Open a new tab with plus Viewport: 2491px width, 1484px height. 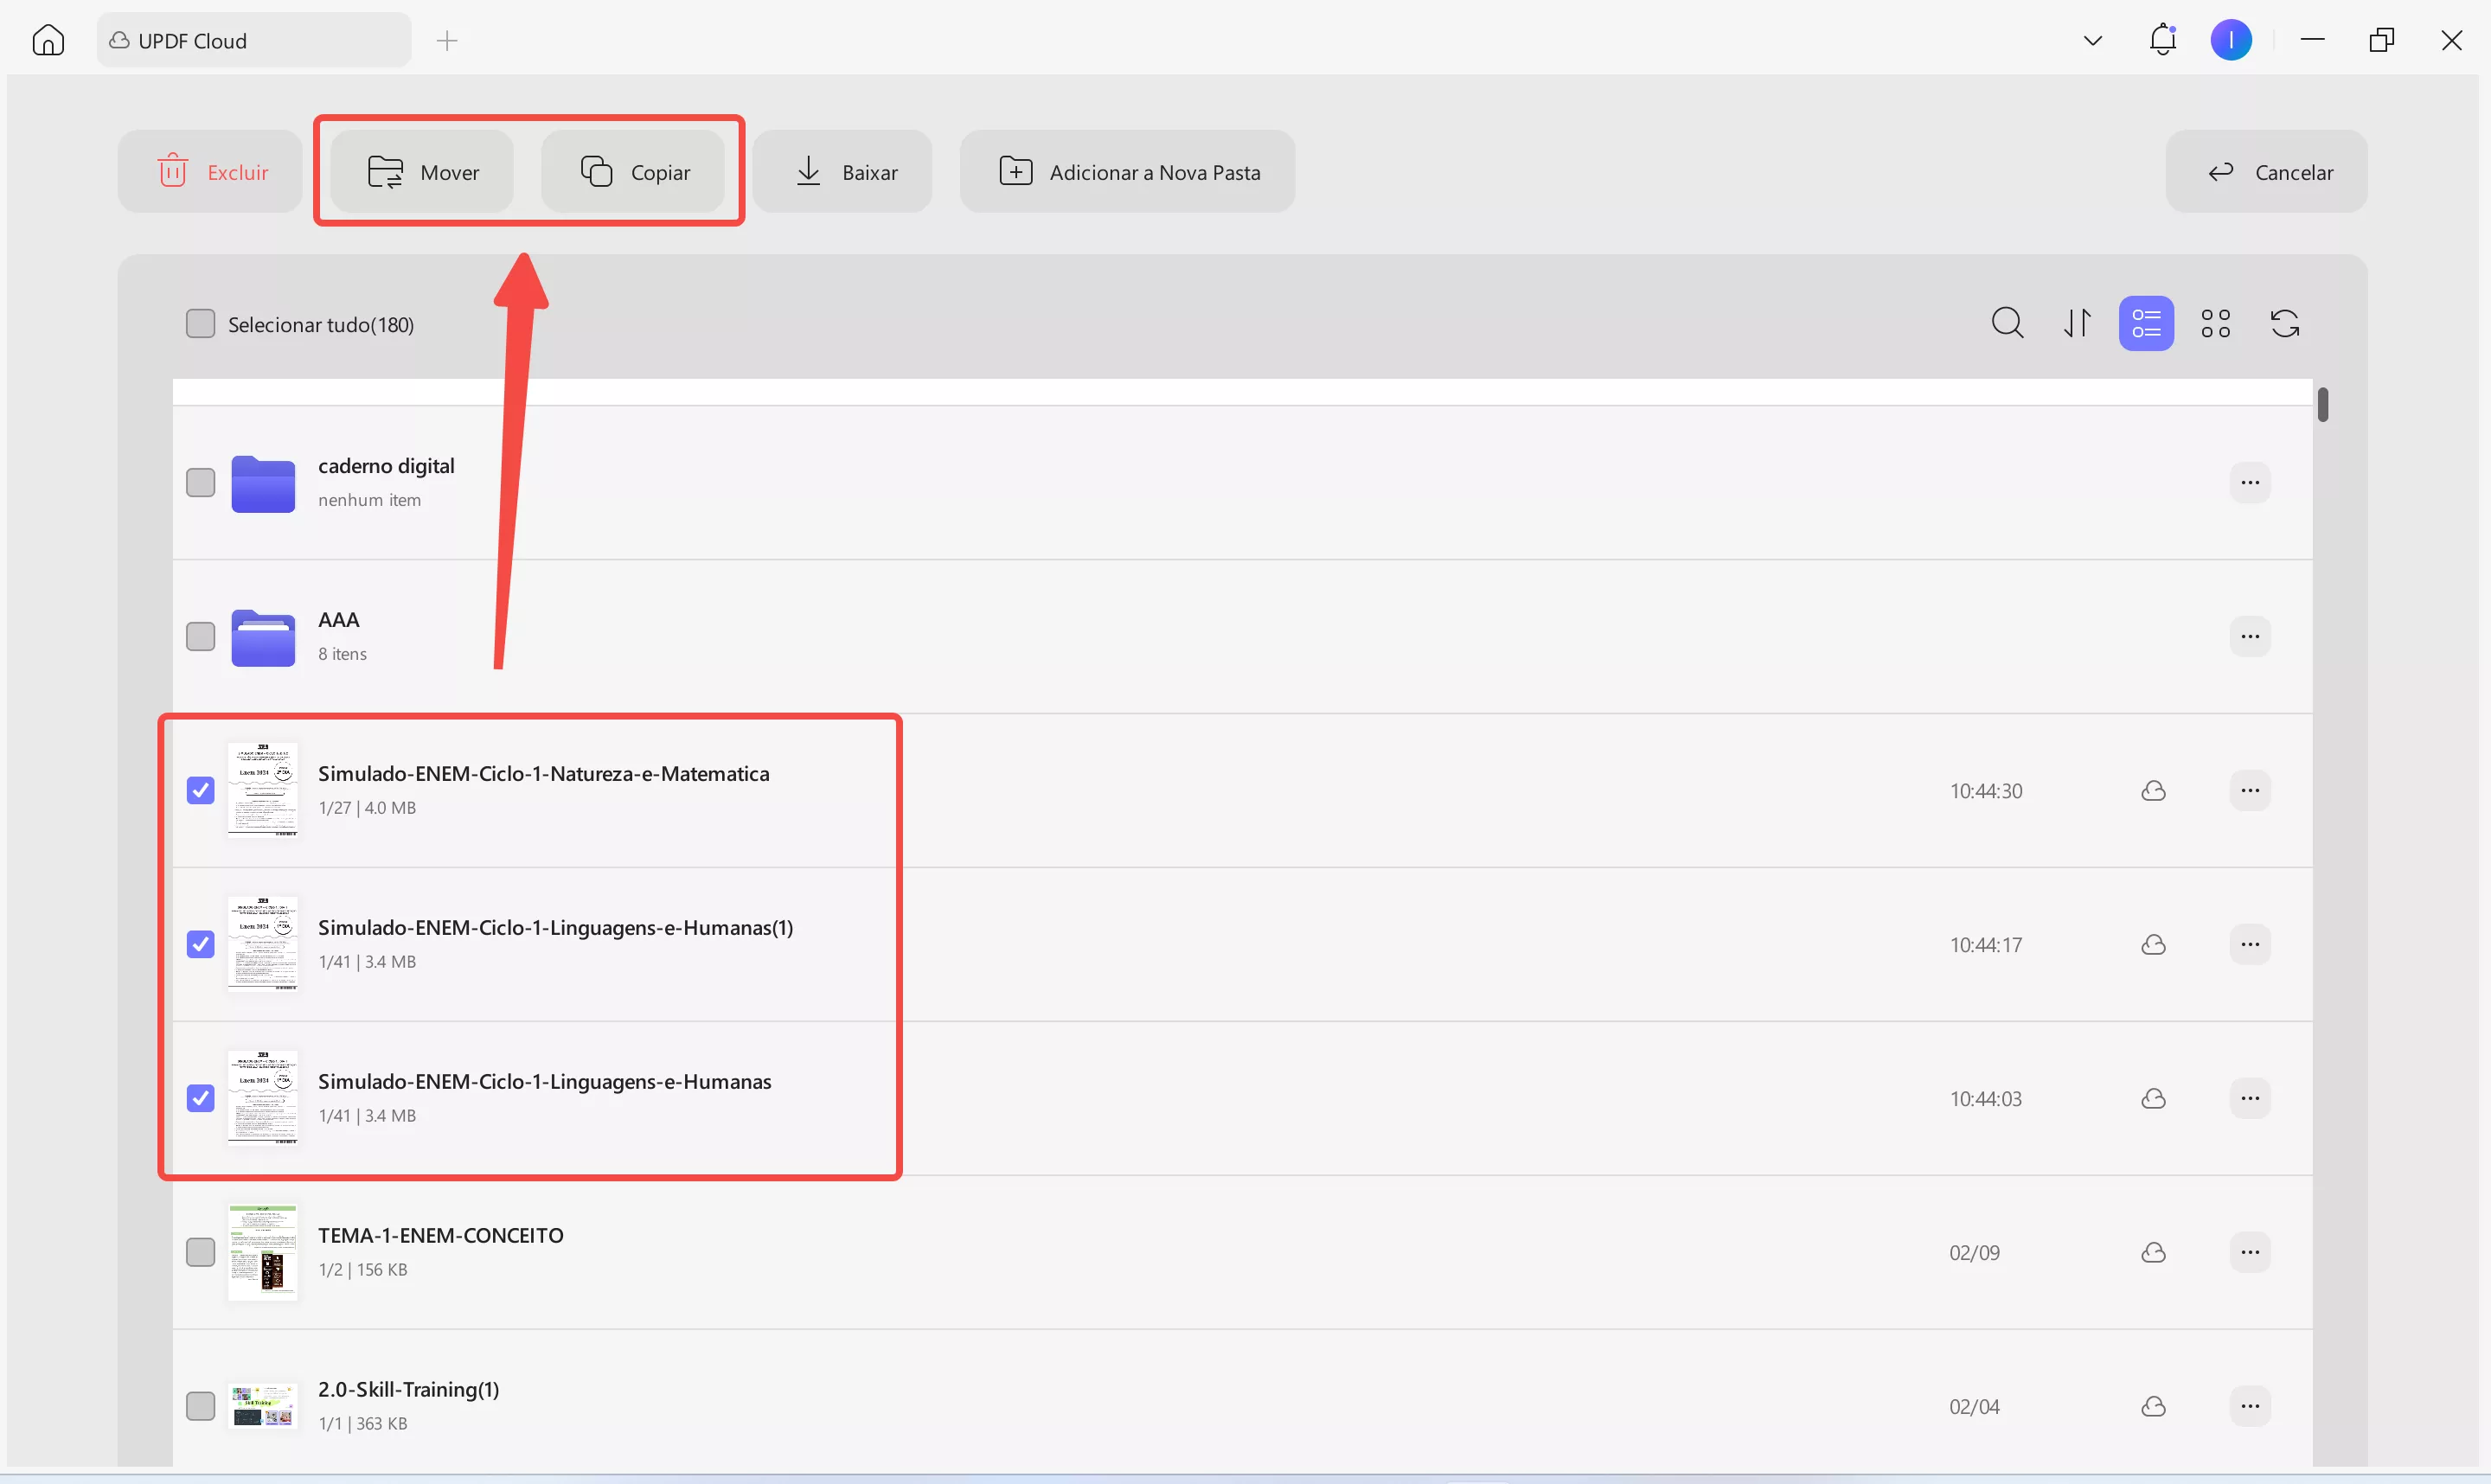447,40
